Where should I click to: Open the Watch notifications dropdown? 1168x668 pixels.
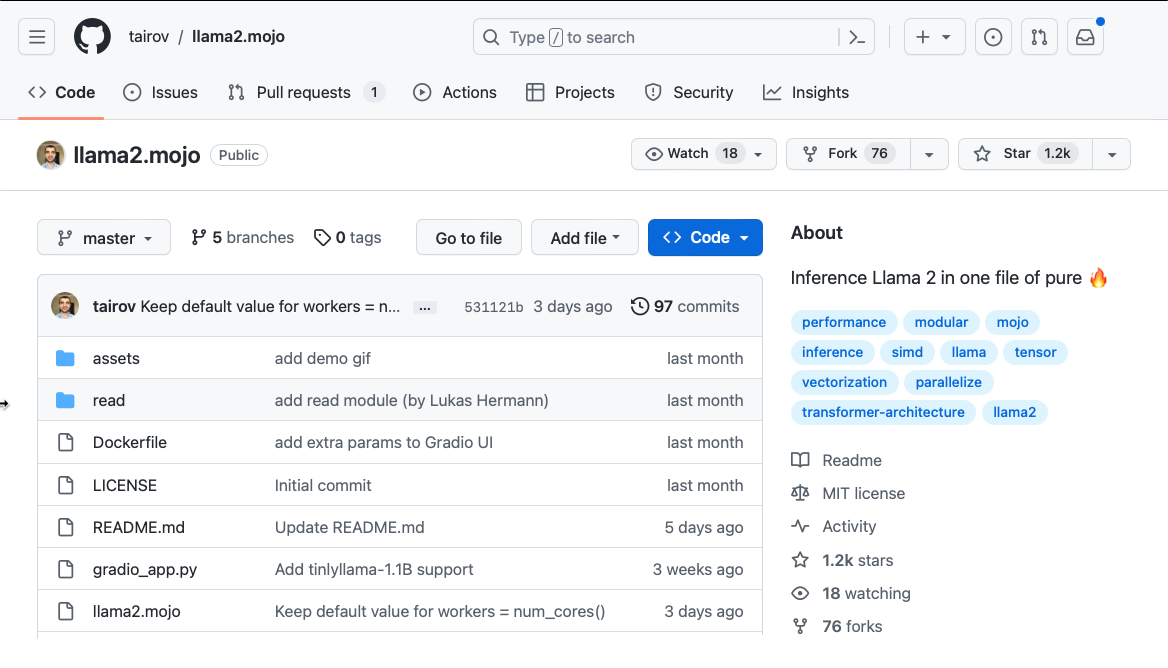[704, 153]
